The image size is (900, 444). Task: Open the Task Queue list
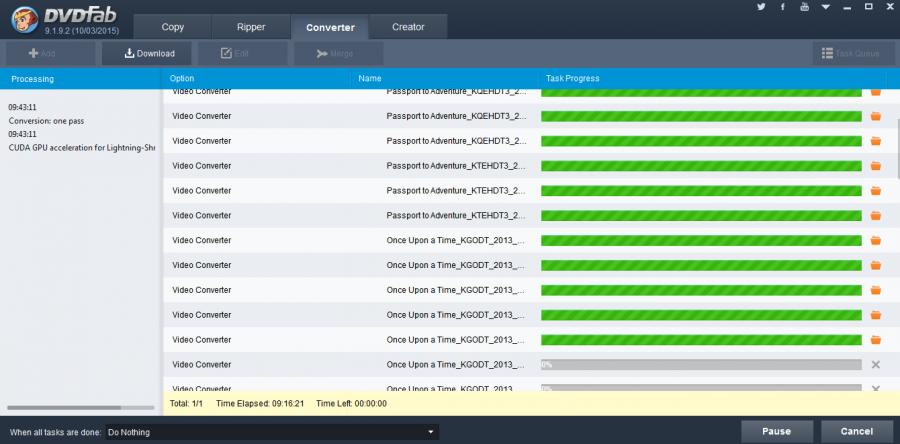click(x=853, y=53)
